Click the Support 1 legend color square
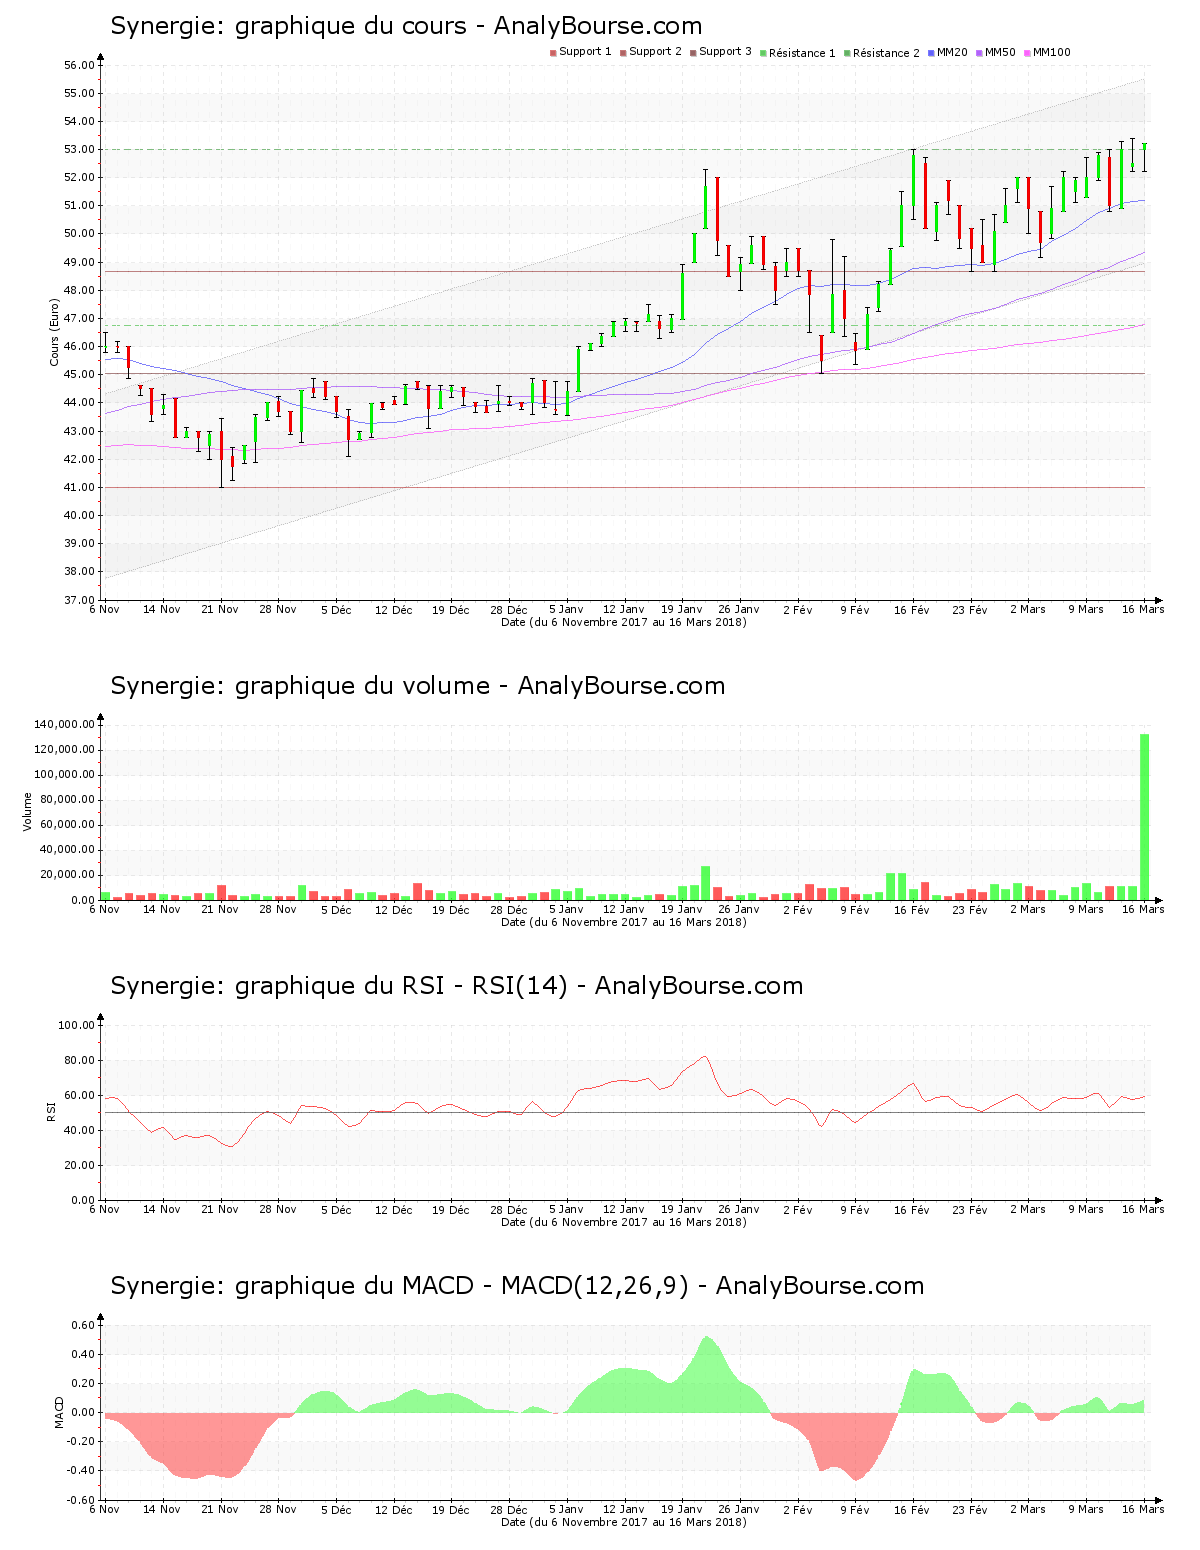 (553, 53)
